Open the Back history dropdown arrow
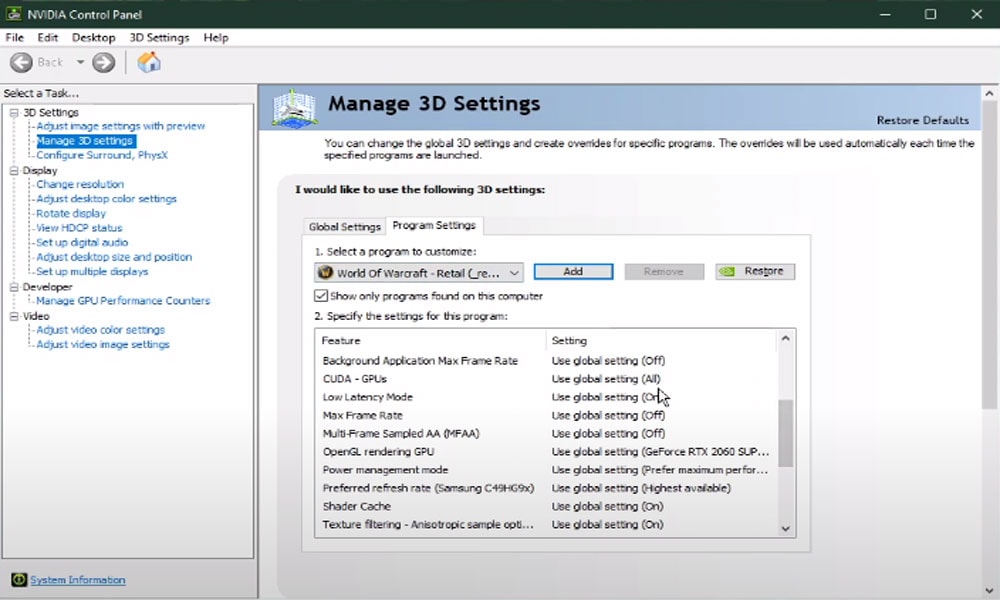 [x=80, y=62]
